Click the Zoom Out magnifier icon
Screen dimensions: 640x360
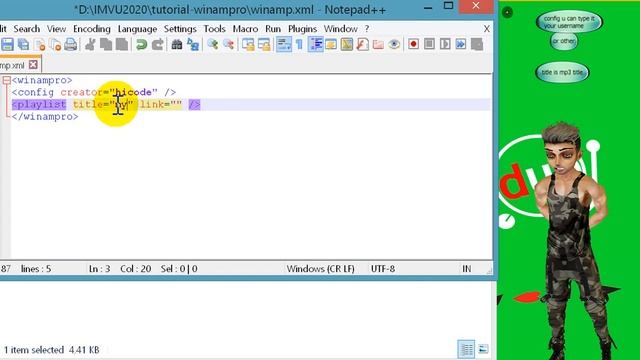click(x=228, y=44)
